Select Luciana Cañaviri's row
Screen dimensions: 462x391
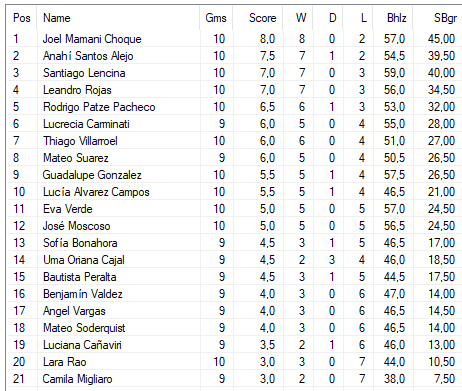click(x=234, y=345)
